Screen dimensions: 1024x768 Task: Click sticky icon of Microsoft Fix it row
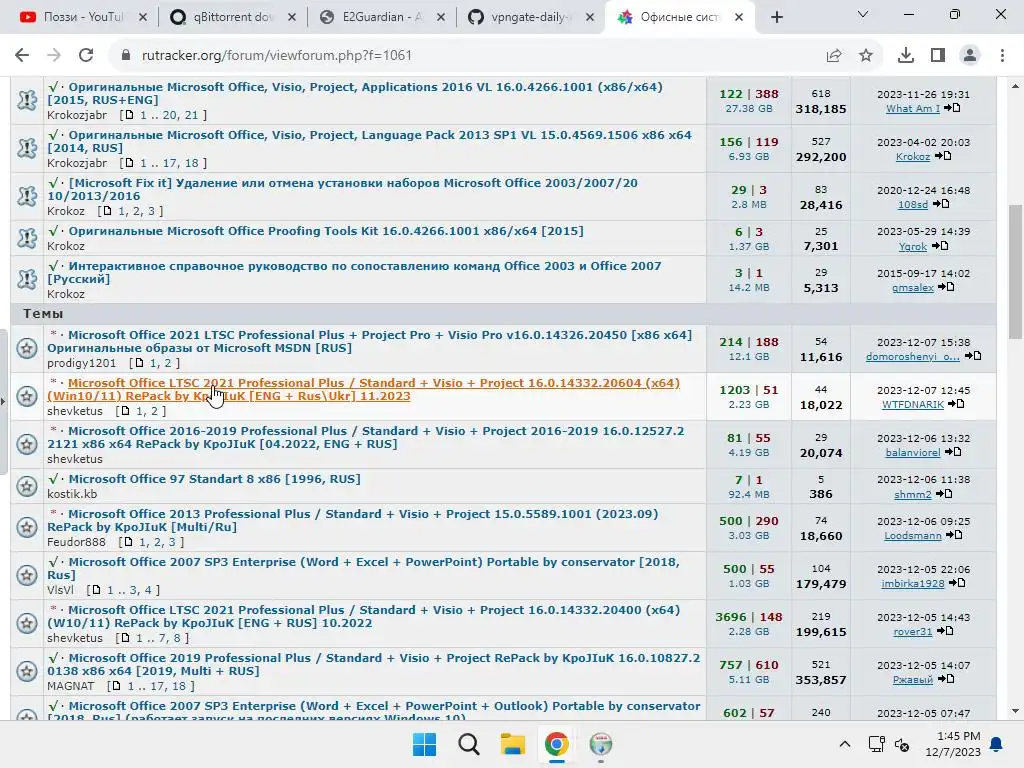point(27,197)
